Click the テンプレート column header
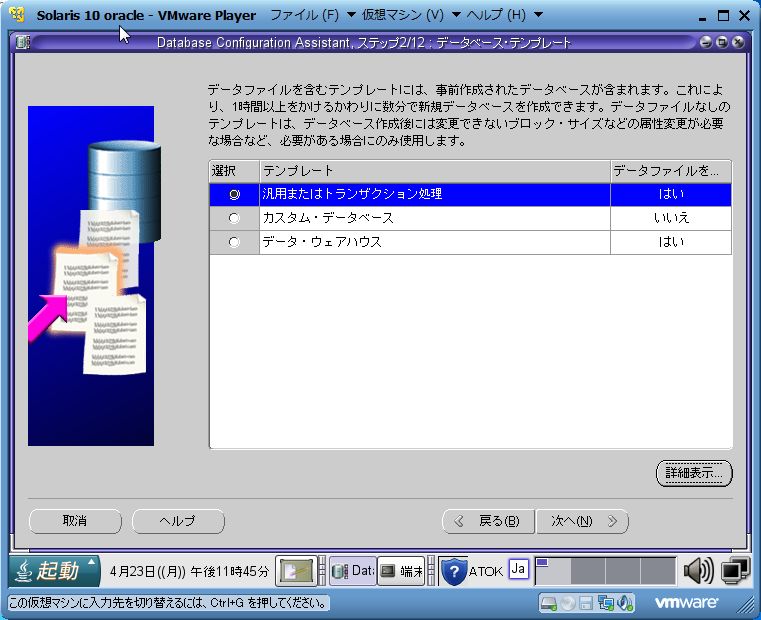The image size is (761, 620). [x=435, y=171]
